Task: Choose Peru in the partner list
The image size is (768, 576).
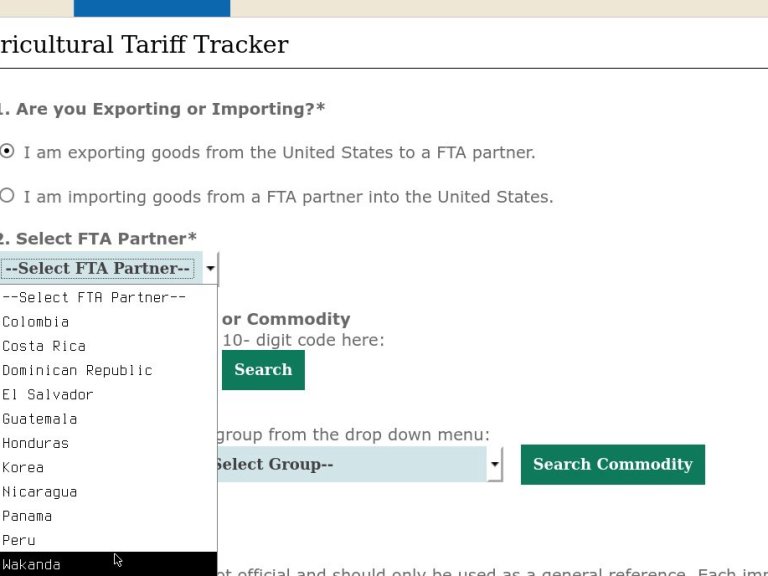Action: (x=19, y=540)
